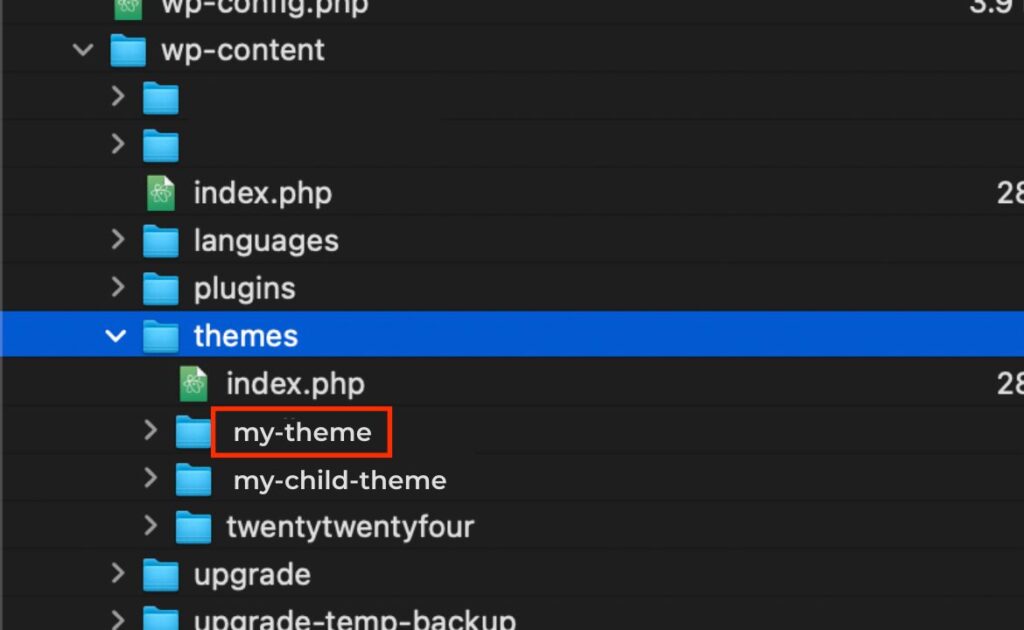Click the twentytwentyfour folder icon
1024x630 pixels.
193,527
